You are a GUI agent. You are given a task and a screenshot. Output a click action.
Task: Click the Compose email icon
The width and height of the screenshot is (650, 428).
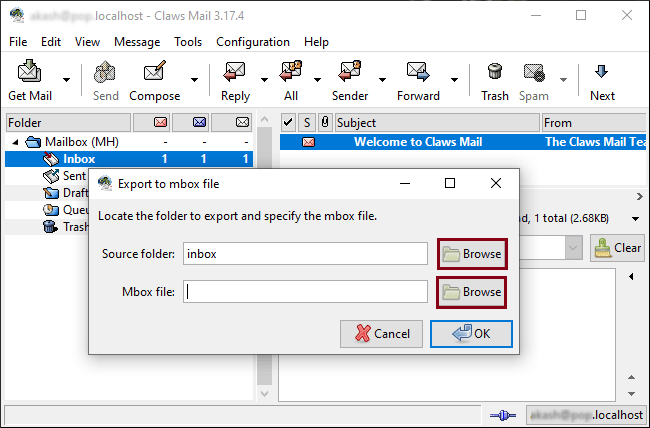pyautogui.click(x=155, y=81)
